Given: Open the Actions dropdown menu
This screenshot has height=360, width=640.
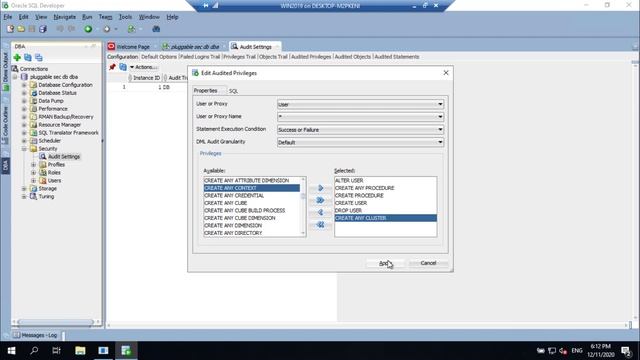Looking at the screenshot, I should (143, 67).
